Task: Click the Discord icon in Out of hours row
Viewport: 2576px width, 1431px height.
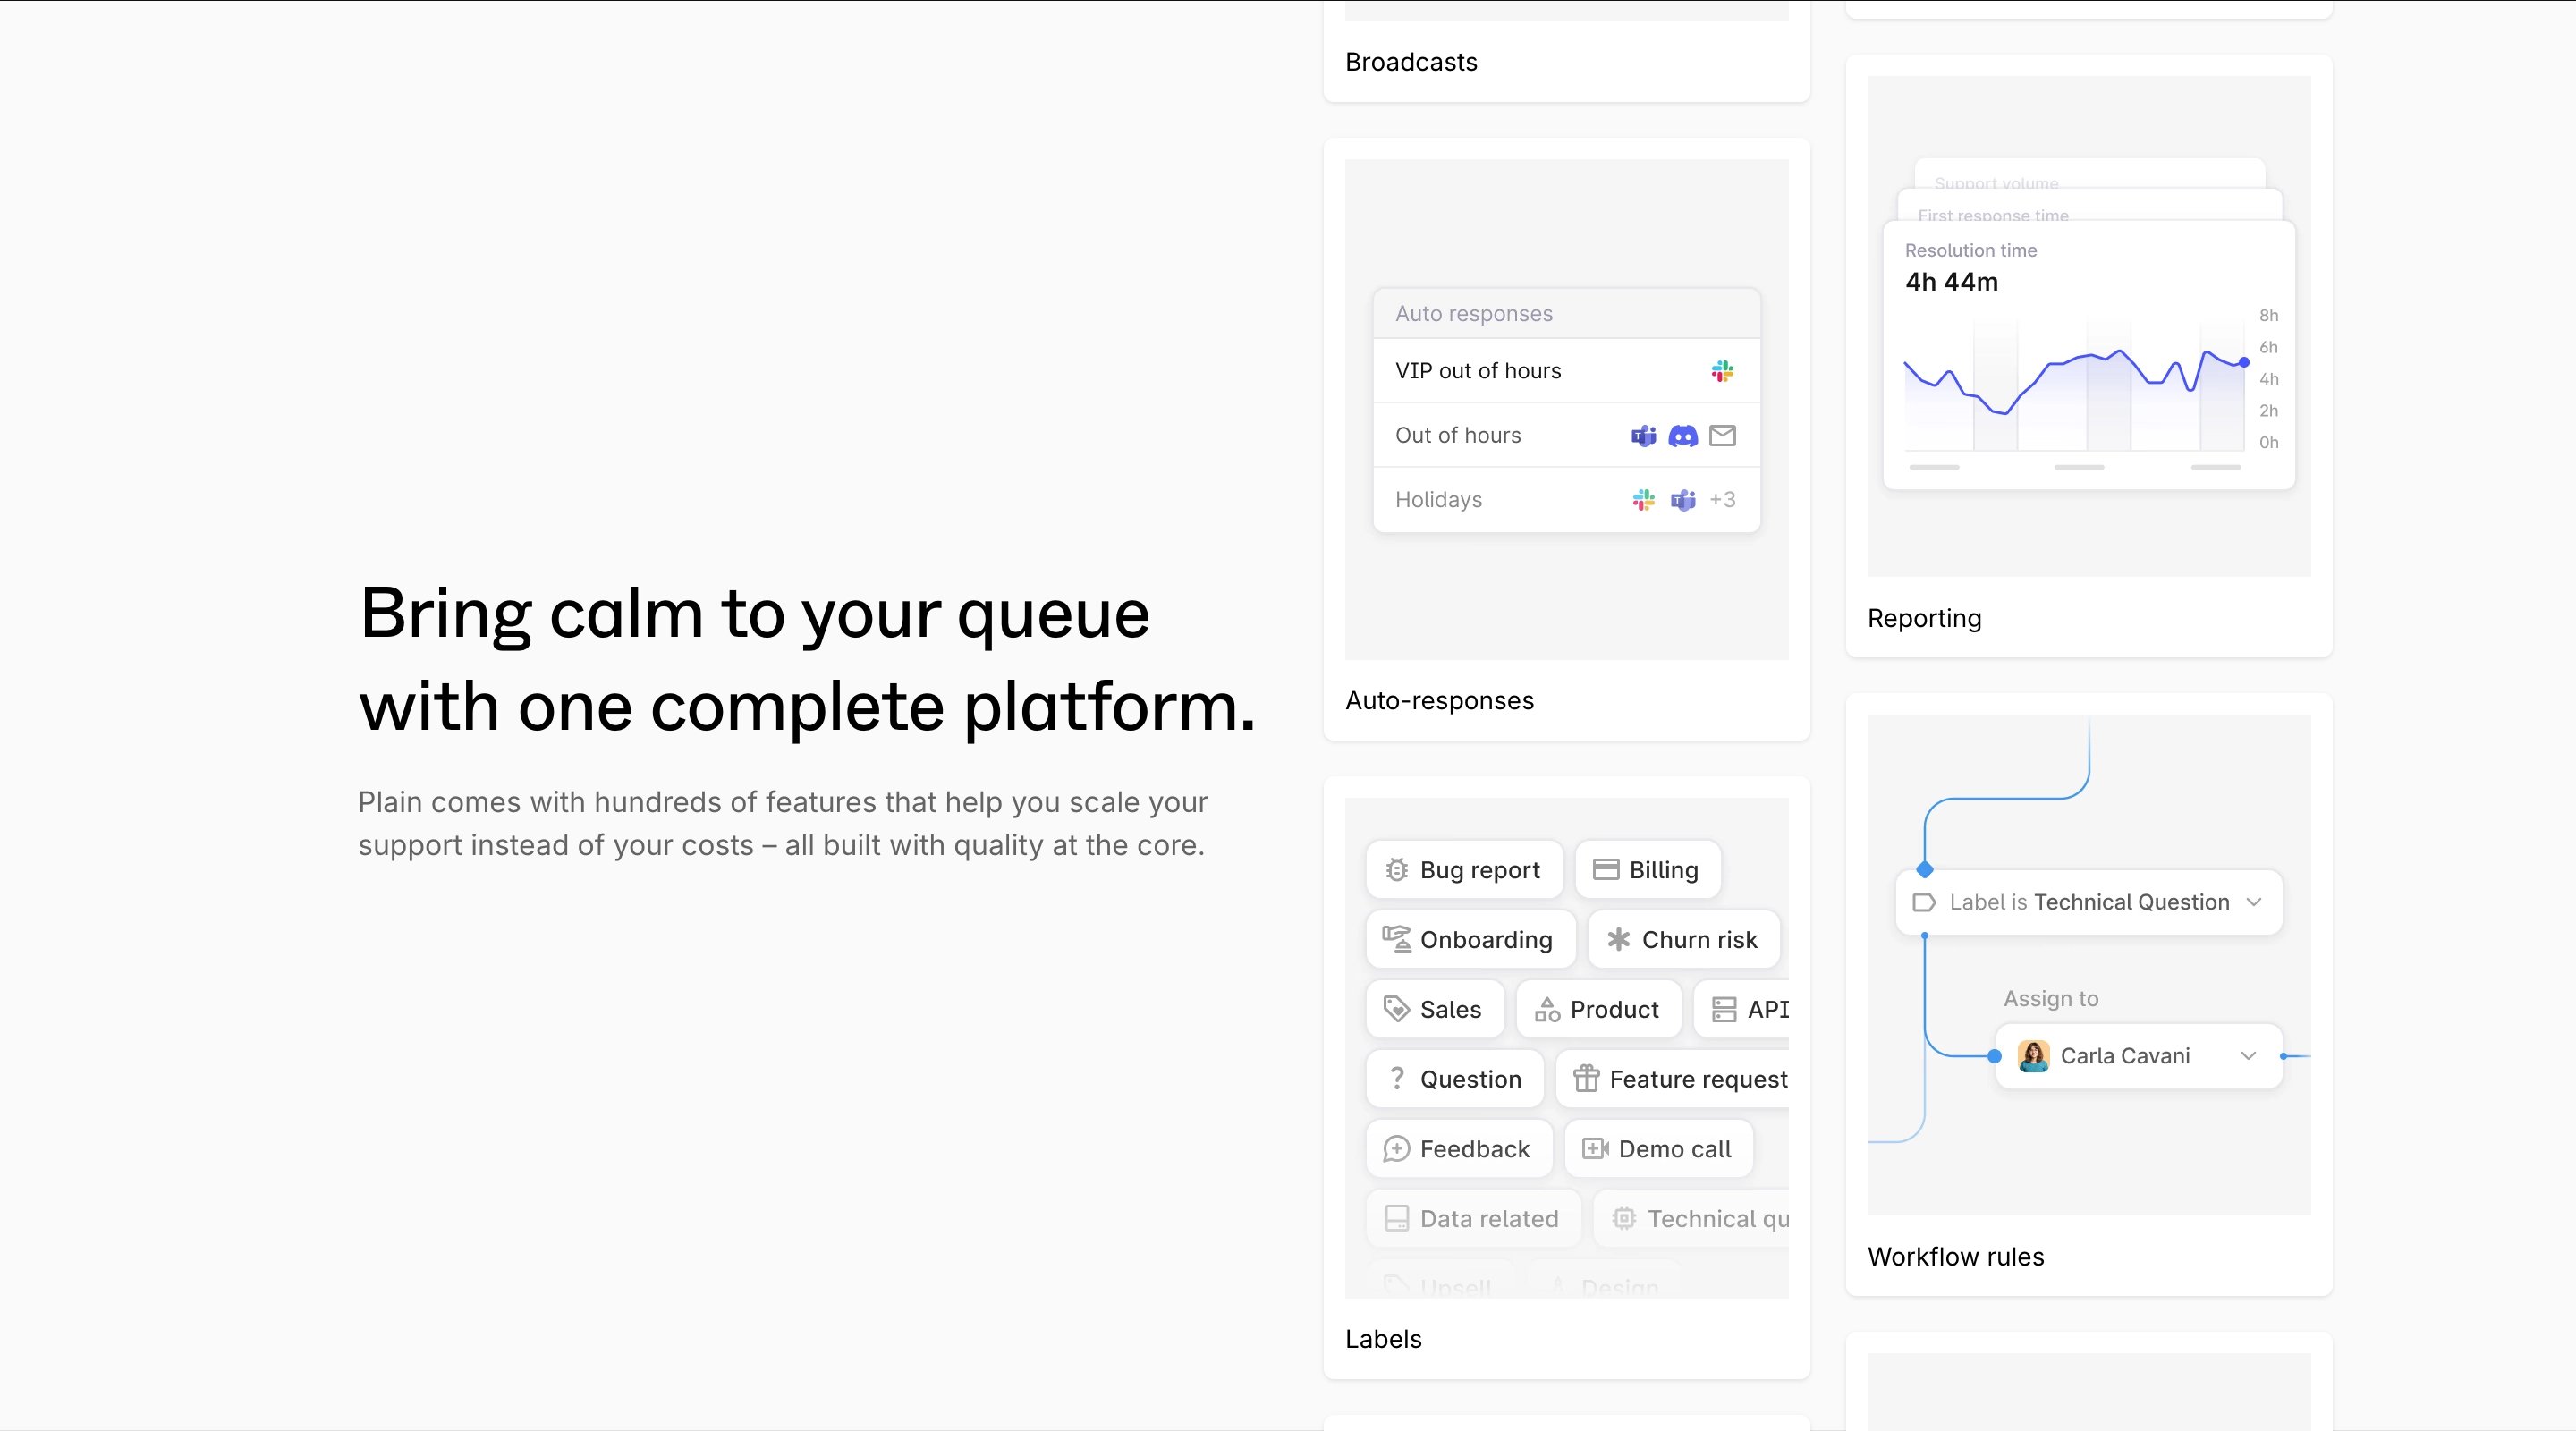Action: (x=1683, y=436)
